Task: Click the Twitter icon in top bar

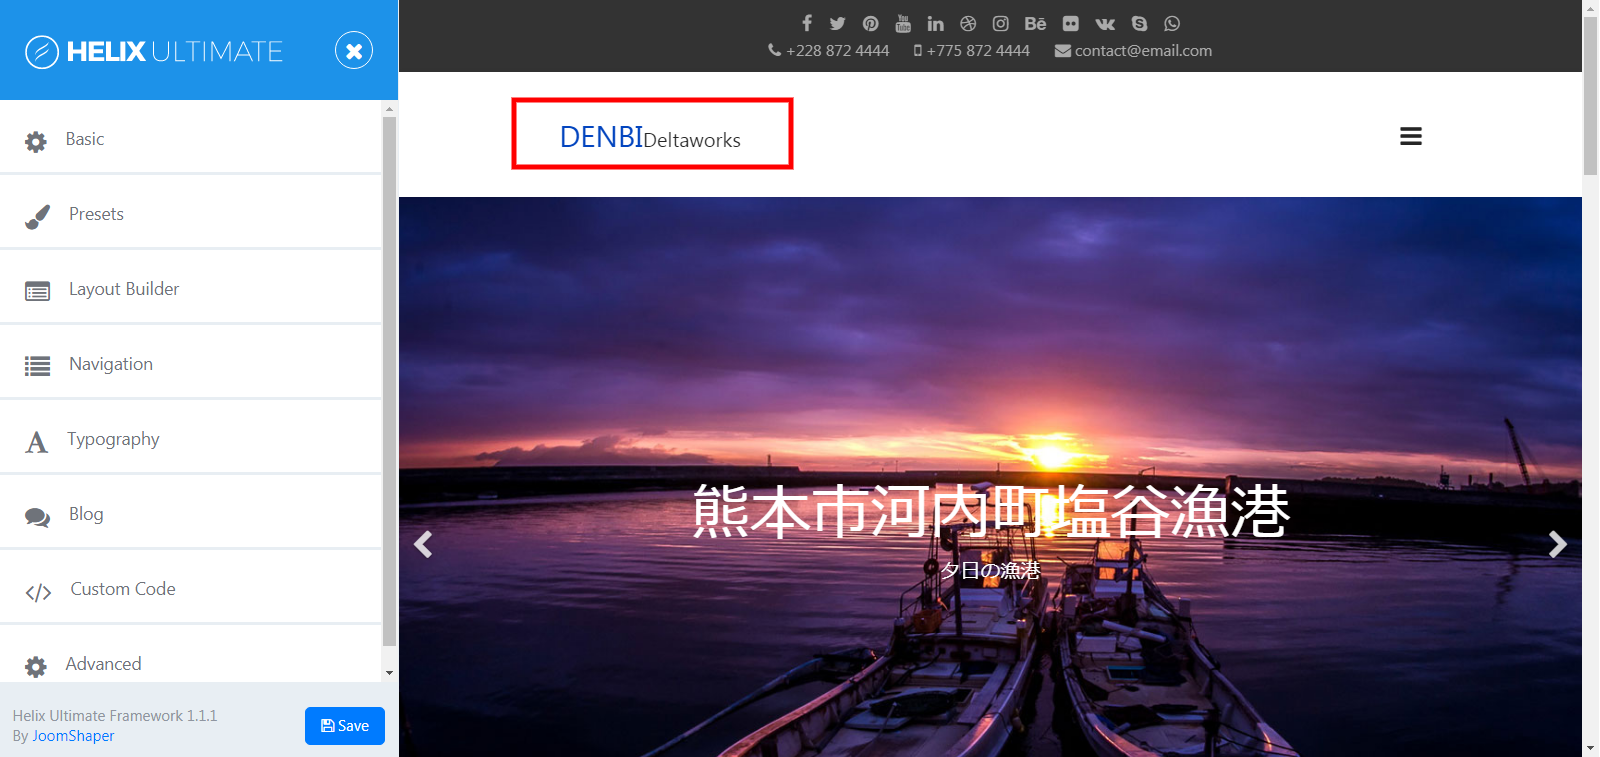Action: (x=838, y=23)
